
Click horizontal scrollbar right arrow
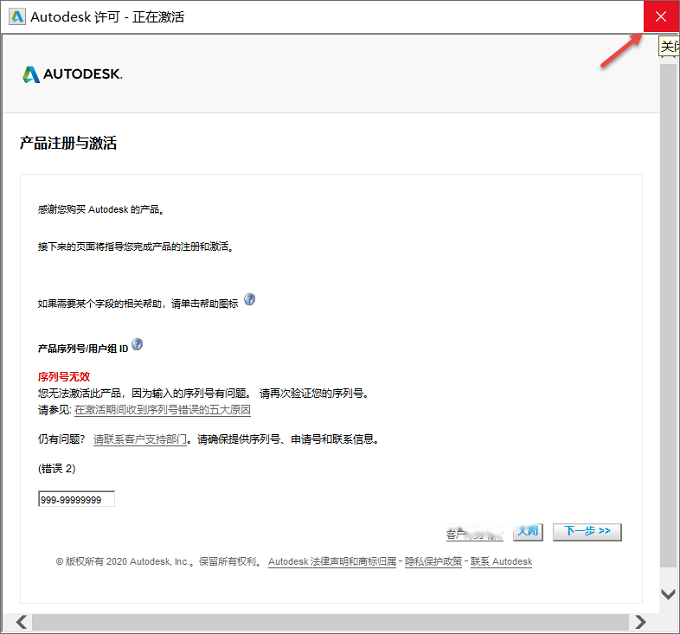[640, 622]
